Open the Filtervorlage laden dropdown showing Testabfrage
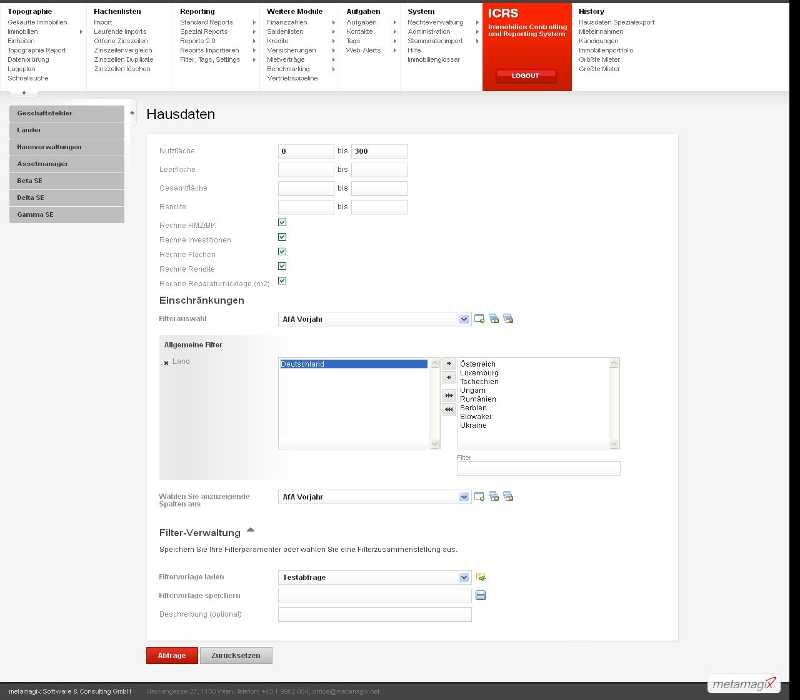The image size is (800, 700). [x=374, y=578]
